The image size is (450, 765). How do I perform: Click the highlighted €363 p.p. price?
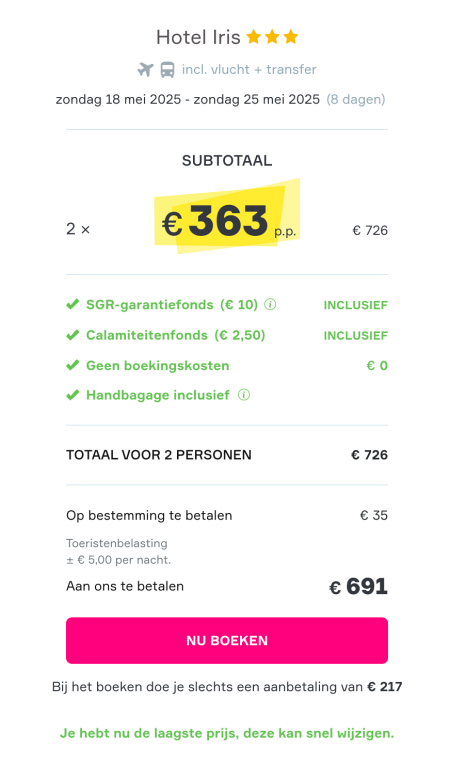click(227, 221)
